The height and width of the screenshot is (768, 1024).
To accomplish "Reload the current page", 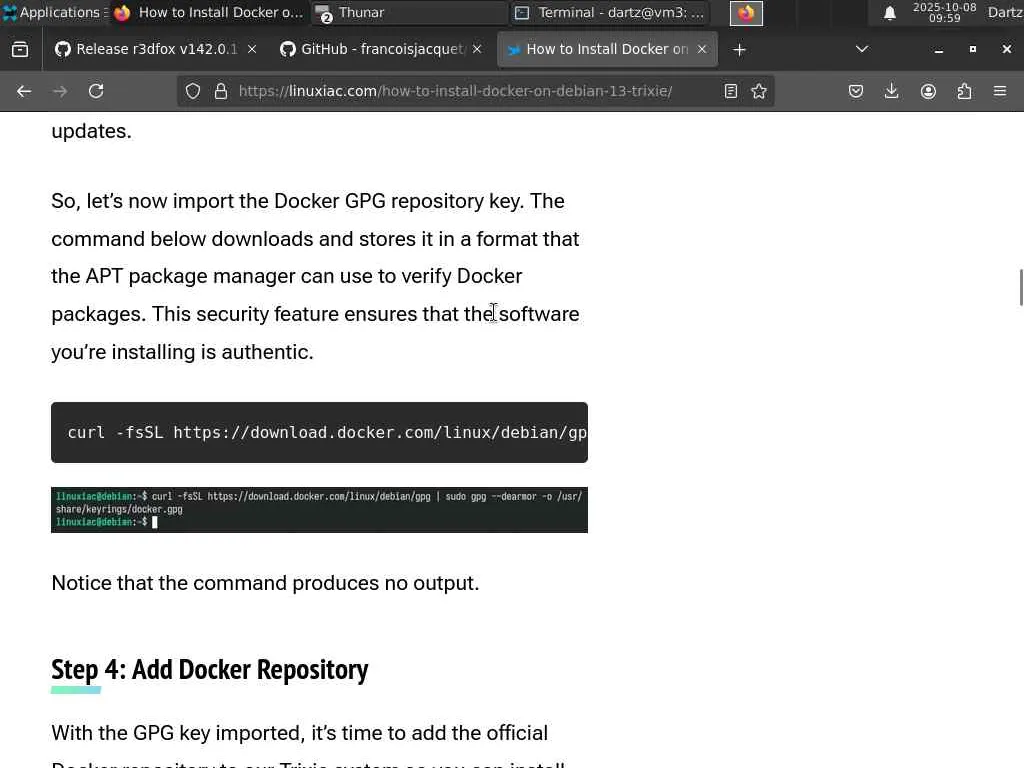I will (x=96, y=91).
